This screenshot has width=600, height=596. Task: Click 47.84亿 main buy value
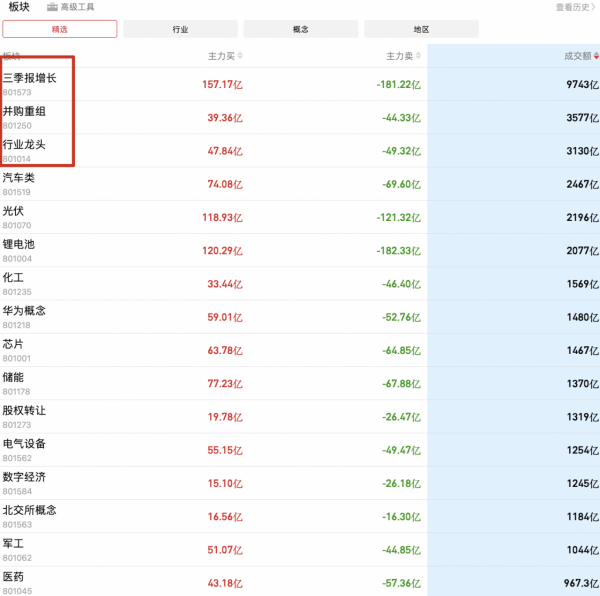coord(225,151)
